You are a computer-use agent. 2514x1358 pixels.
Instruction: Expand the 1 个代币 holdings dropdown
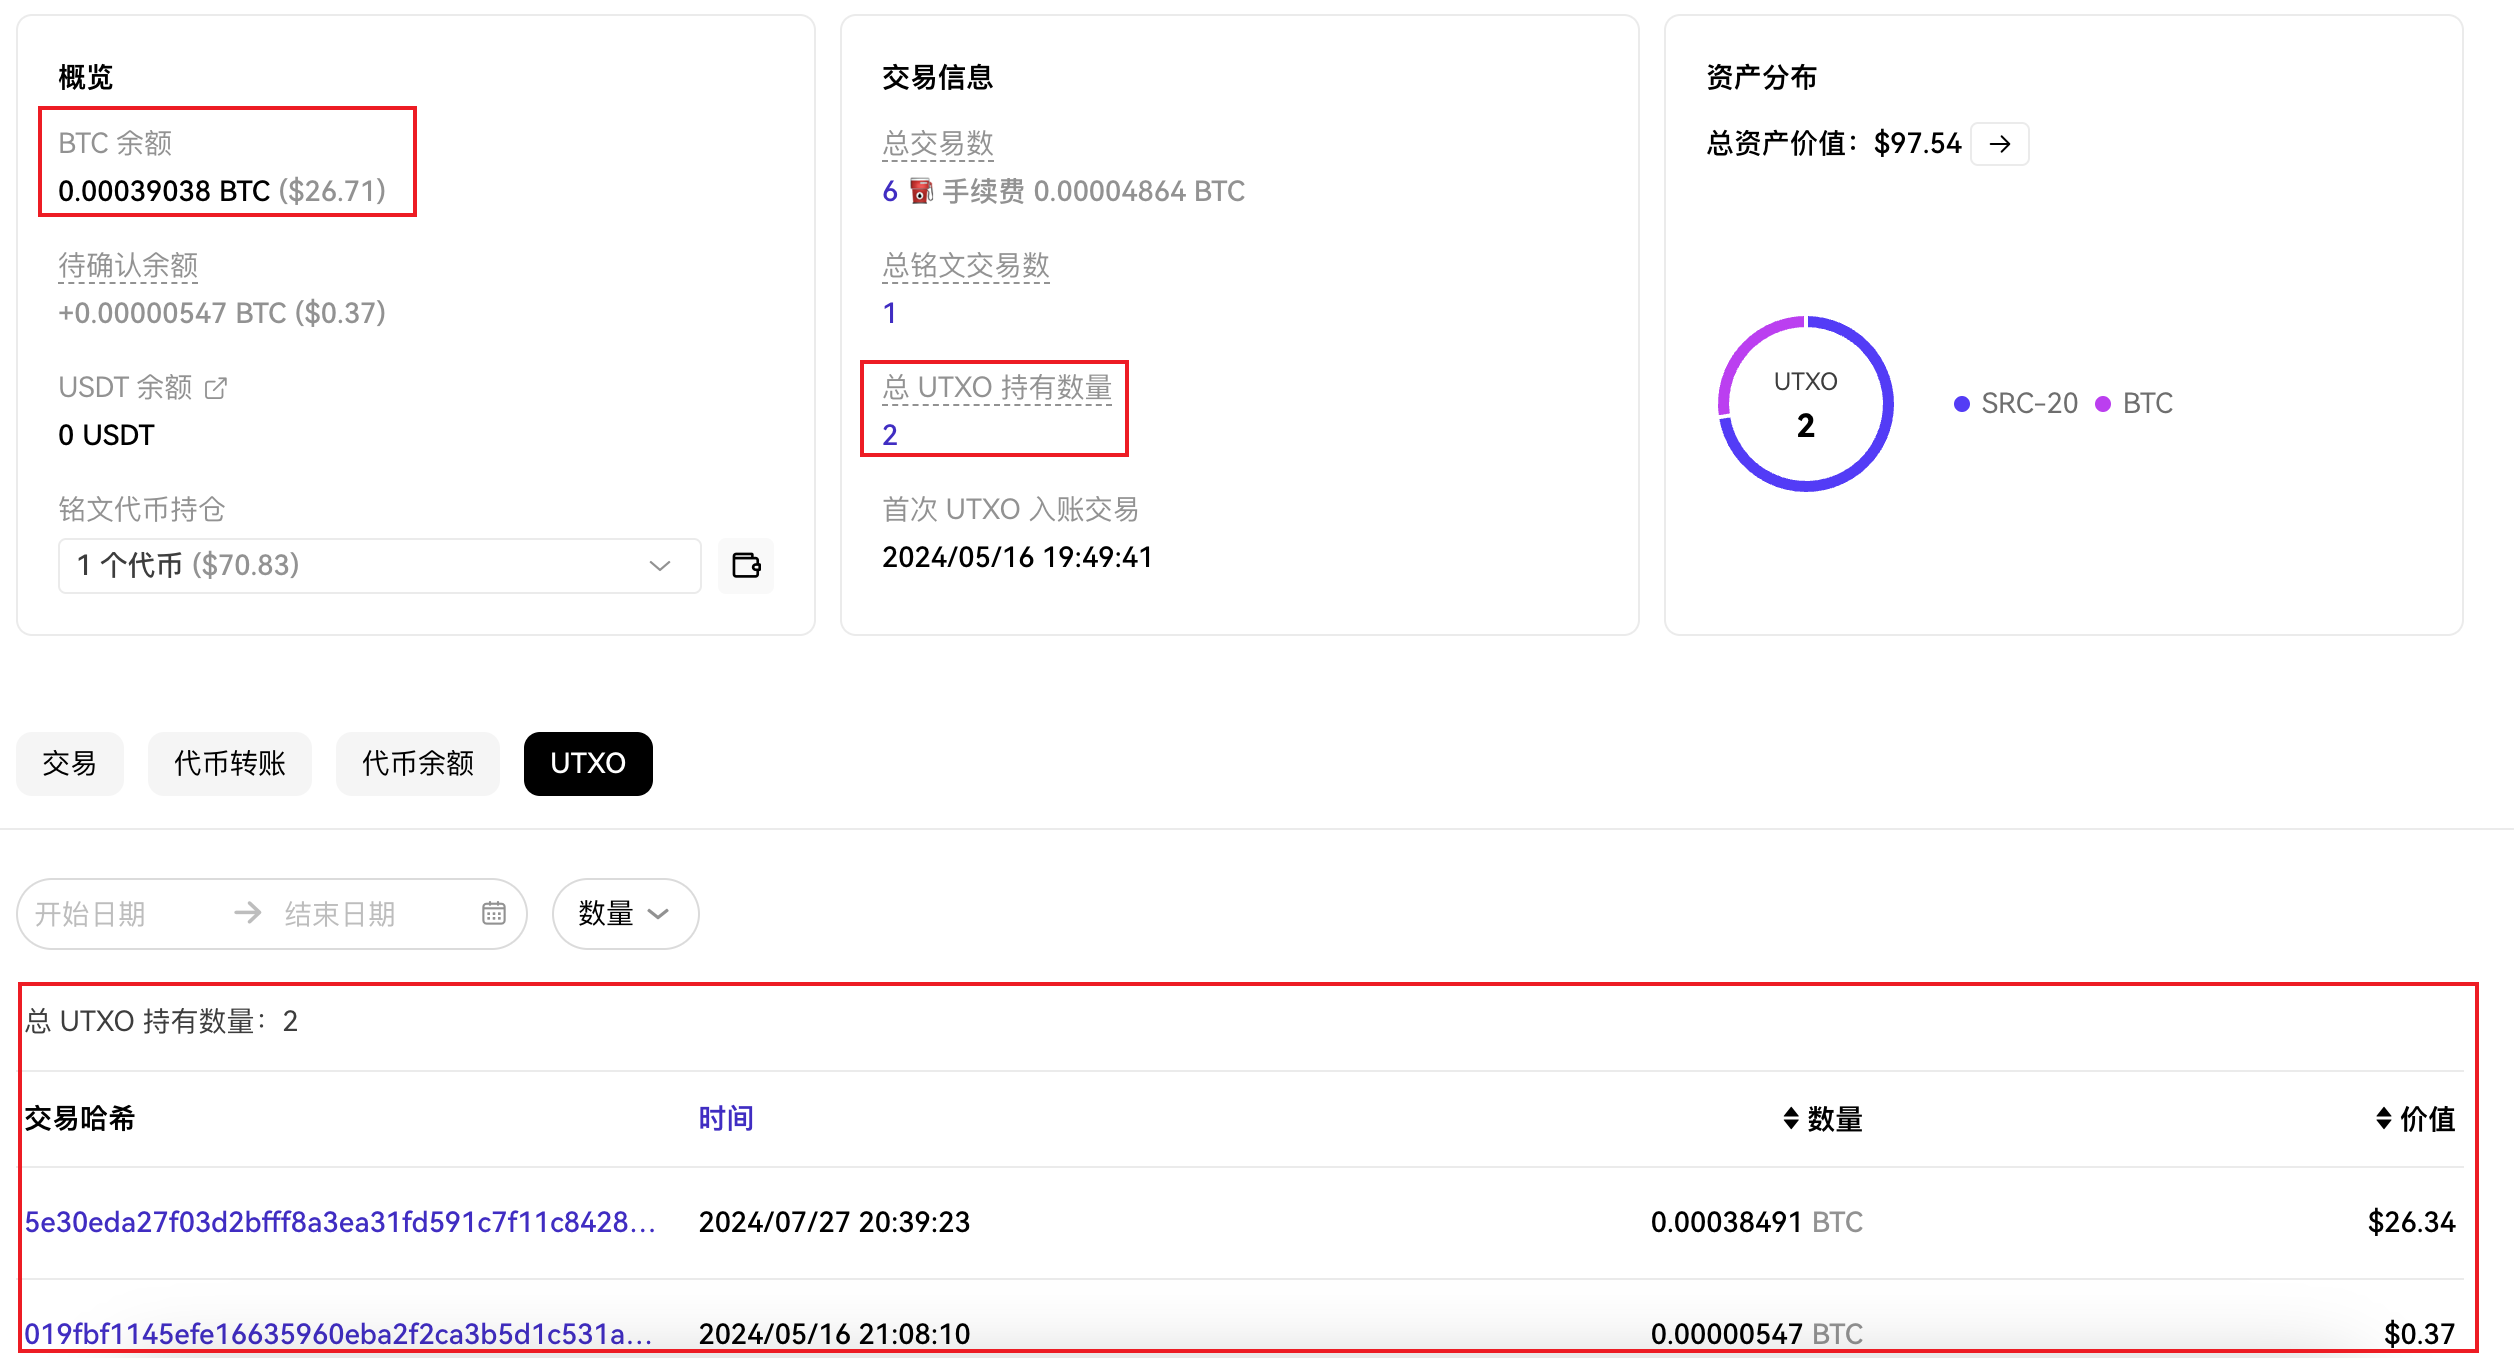(380, 566)
